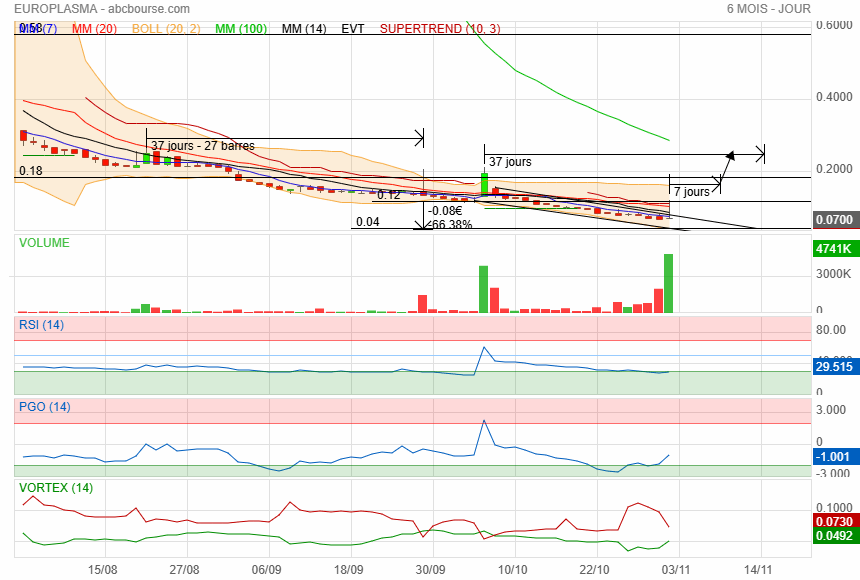860x580 pixels.
Task: Click the 0.12 horizontal level label
Action: 389,195
